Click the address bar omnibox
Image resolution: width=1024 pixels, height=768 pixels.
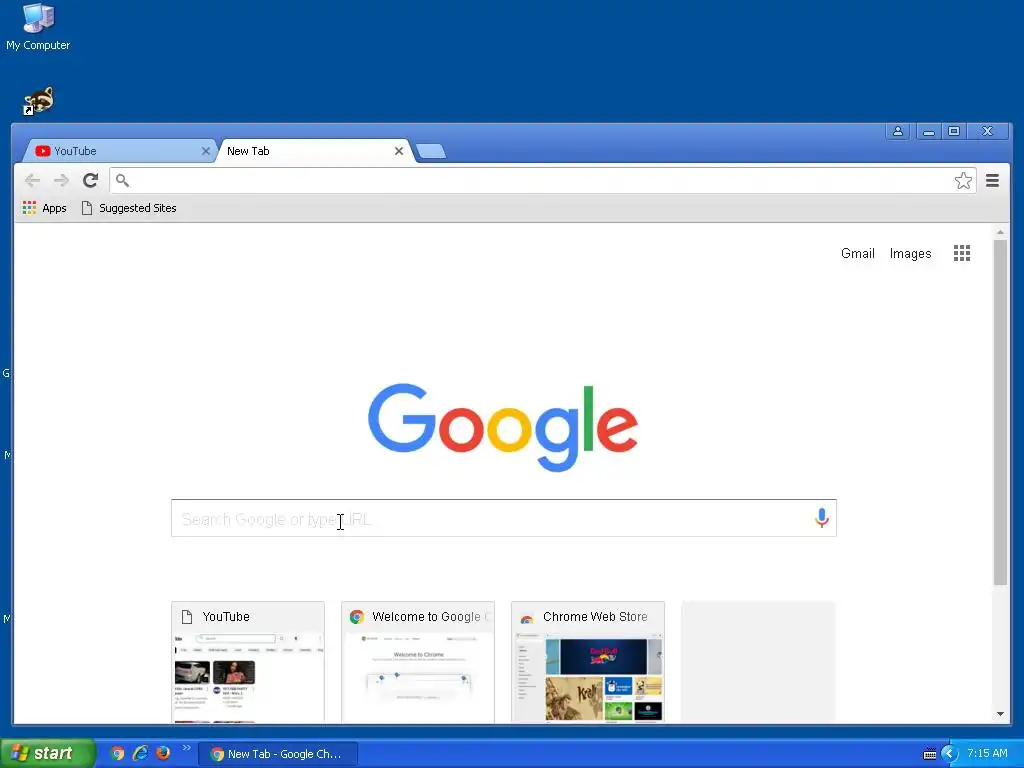coord(542,180)
